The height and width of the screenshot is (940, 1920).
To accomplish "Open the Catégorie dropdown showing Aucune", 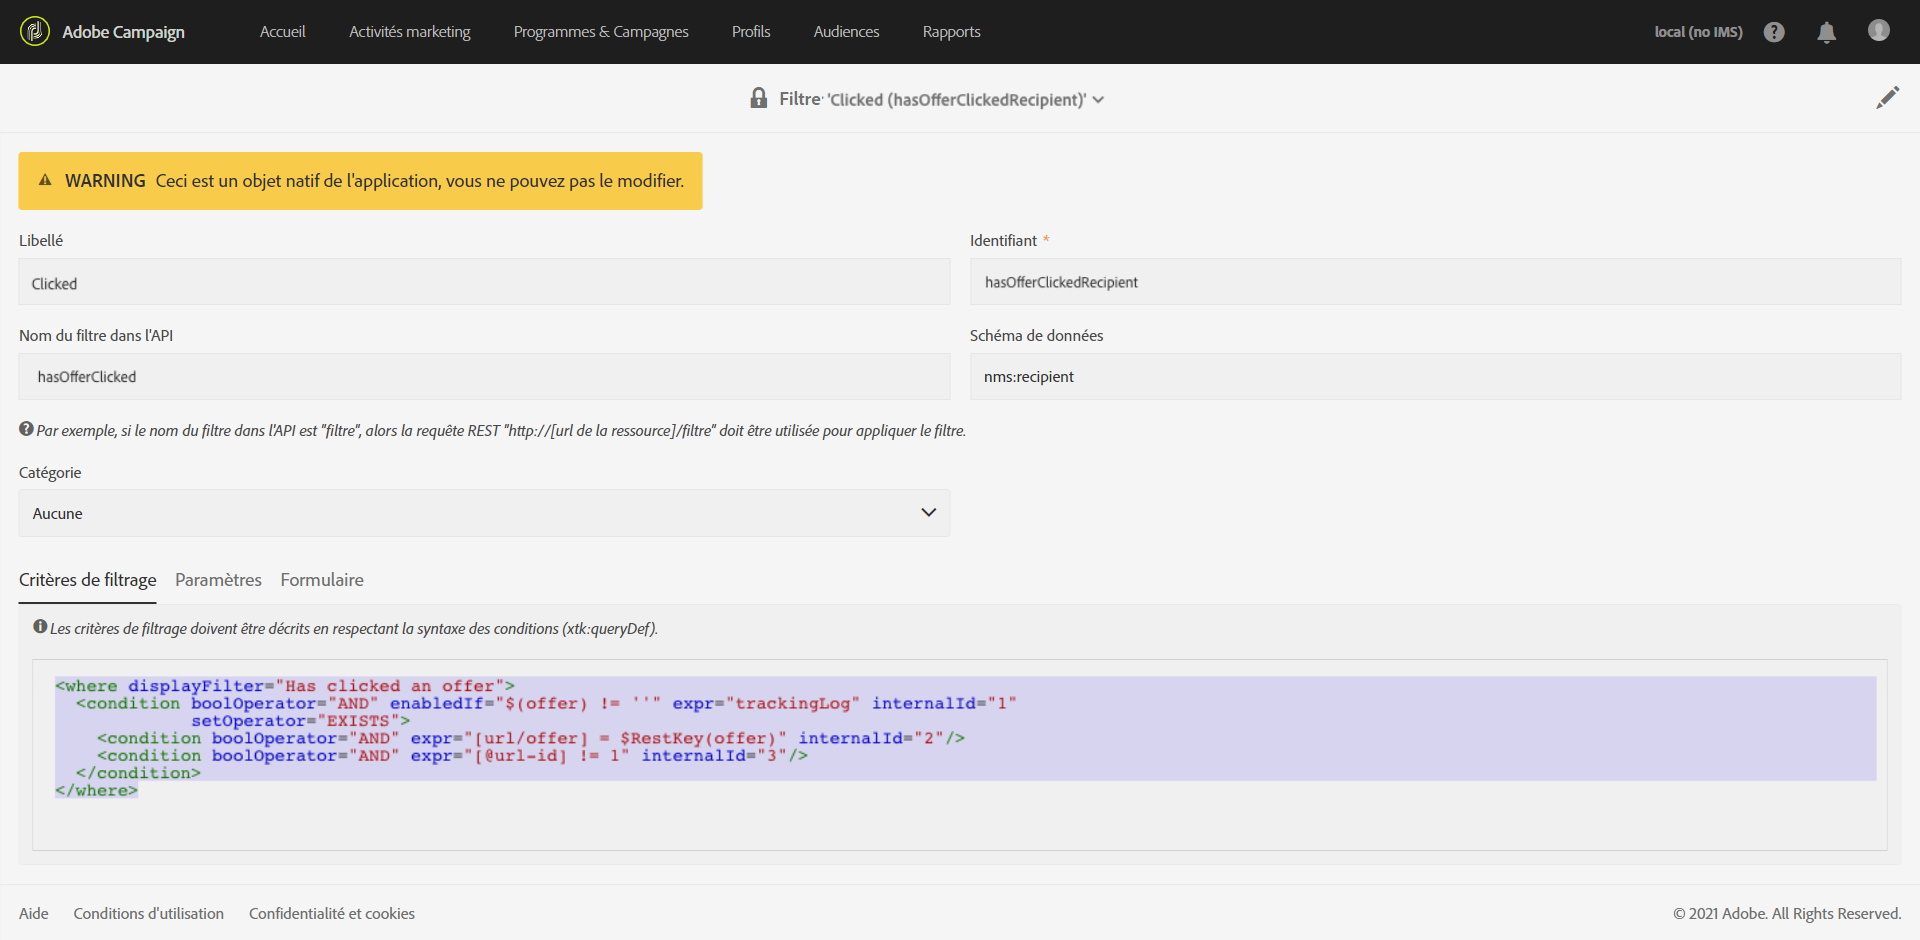I will (484, 513).
